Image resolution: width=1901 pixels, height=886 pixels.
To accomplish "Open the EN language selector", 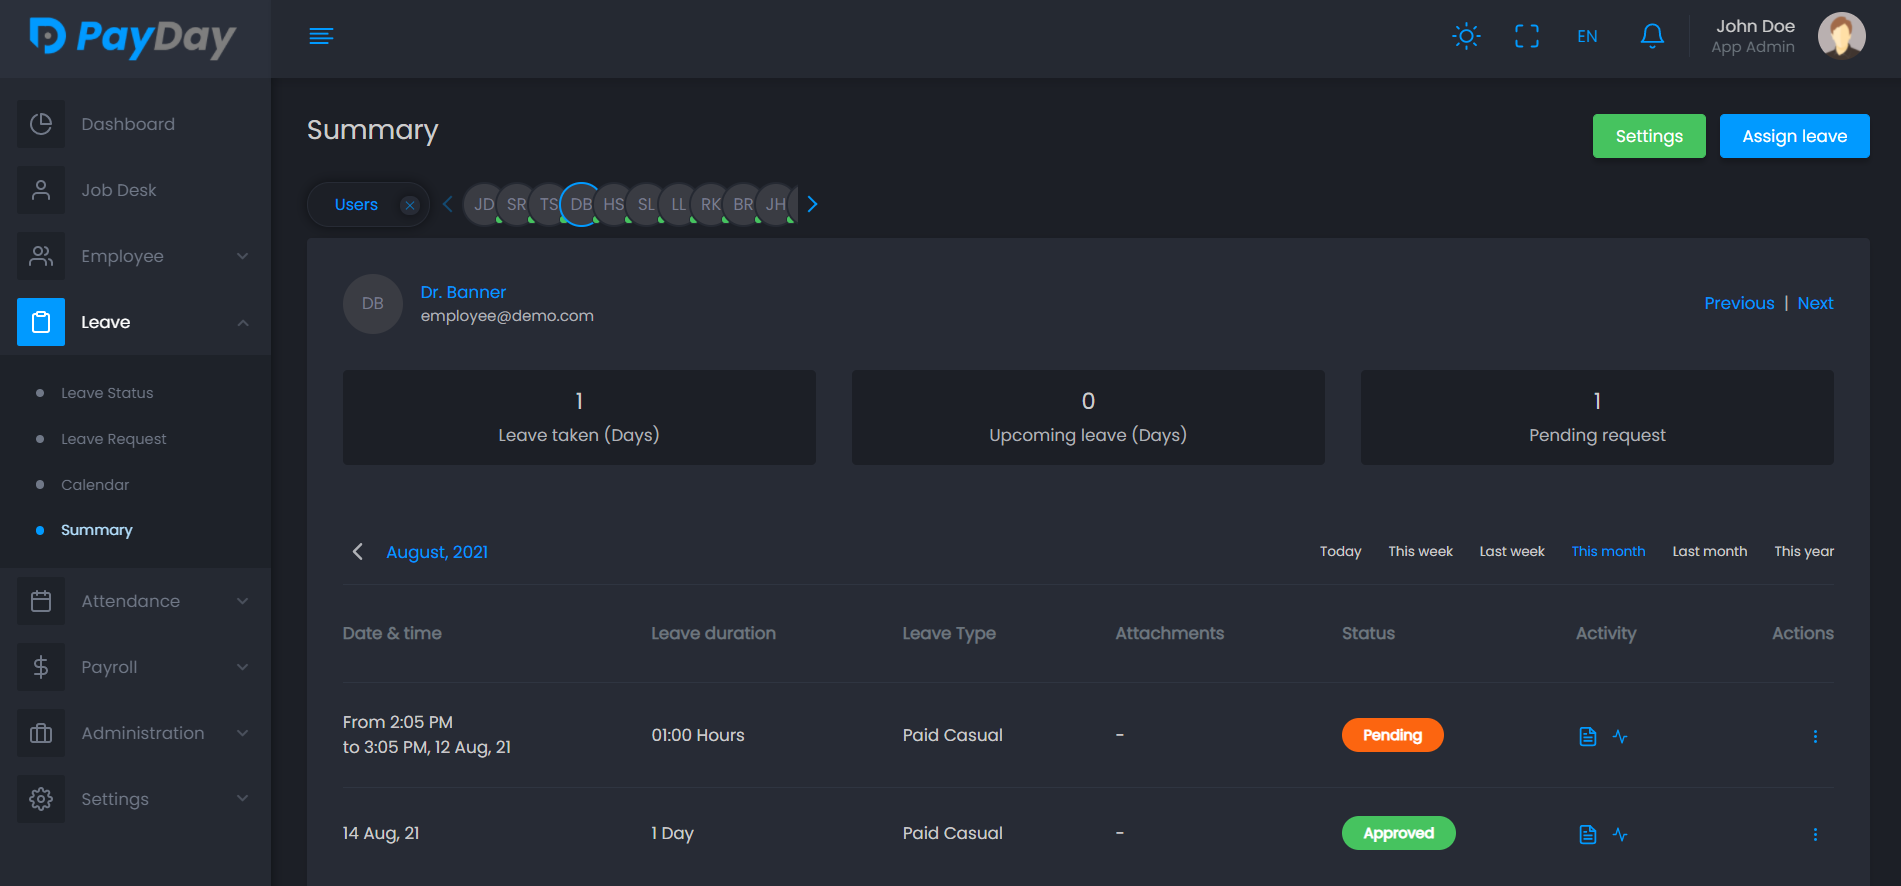I will point(1587,37).
